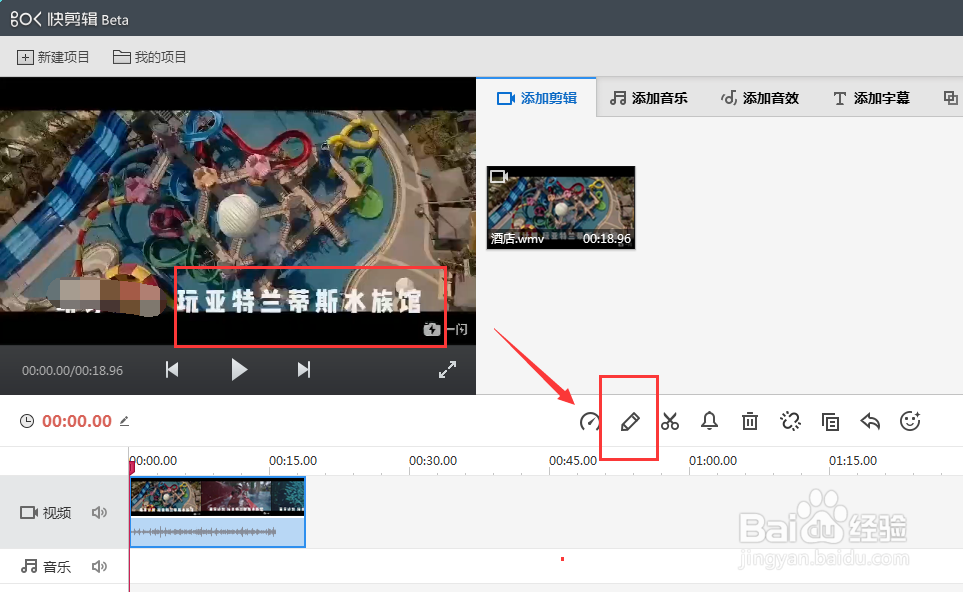Viewport: 963px width, 592px height.
Task: Mute the 音乐 track speaker
Action: [99, 565]
